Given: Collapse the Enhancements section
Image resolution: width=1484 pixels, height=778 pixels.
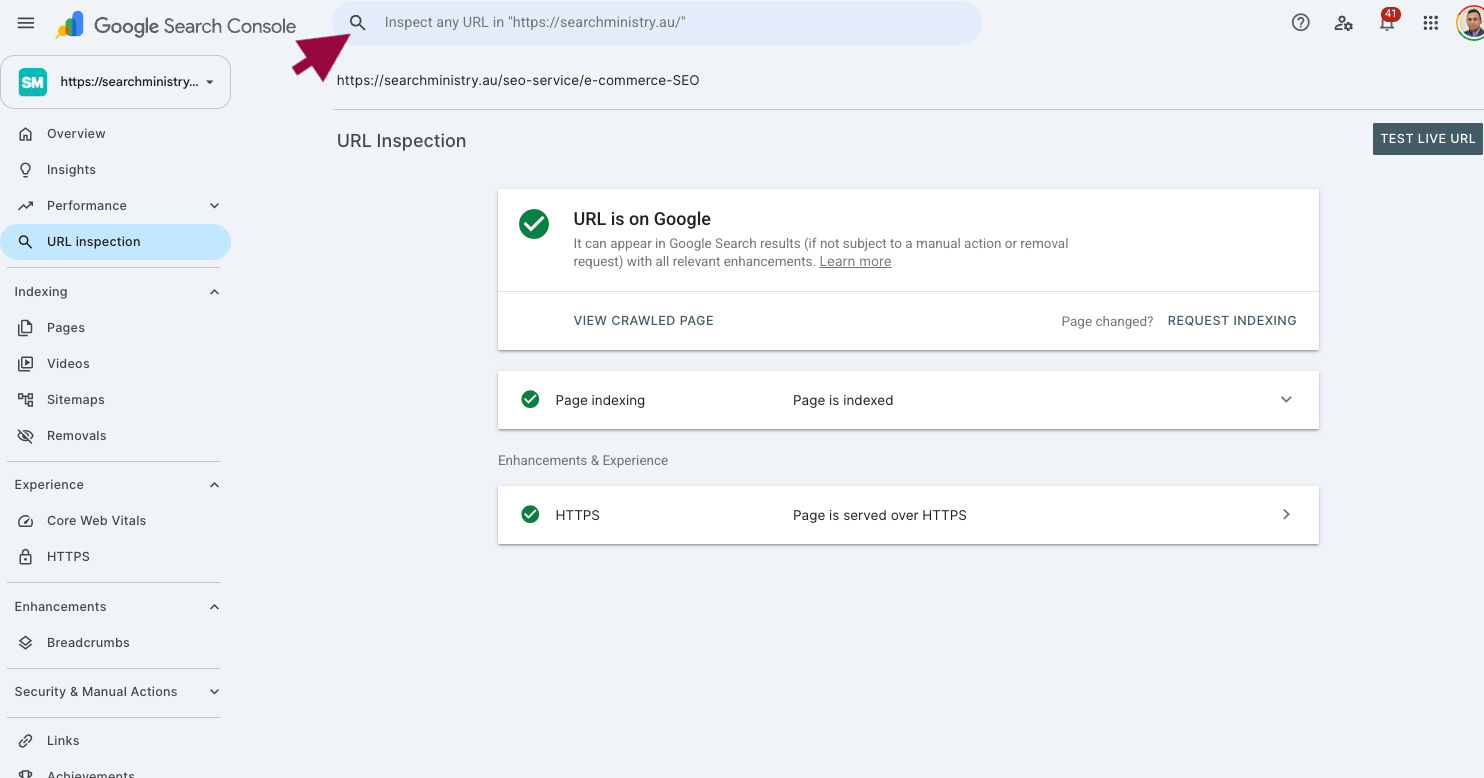Looking at the screenshot, I should [x=214, y=607].
